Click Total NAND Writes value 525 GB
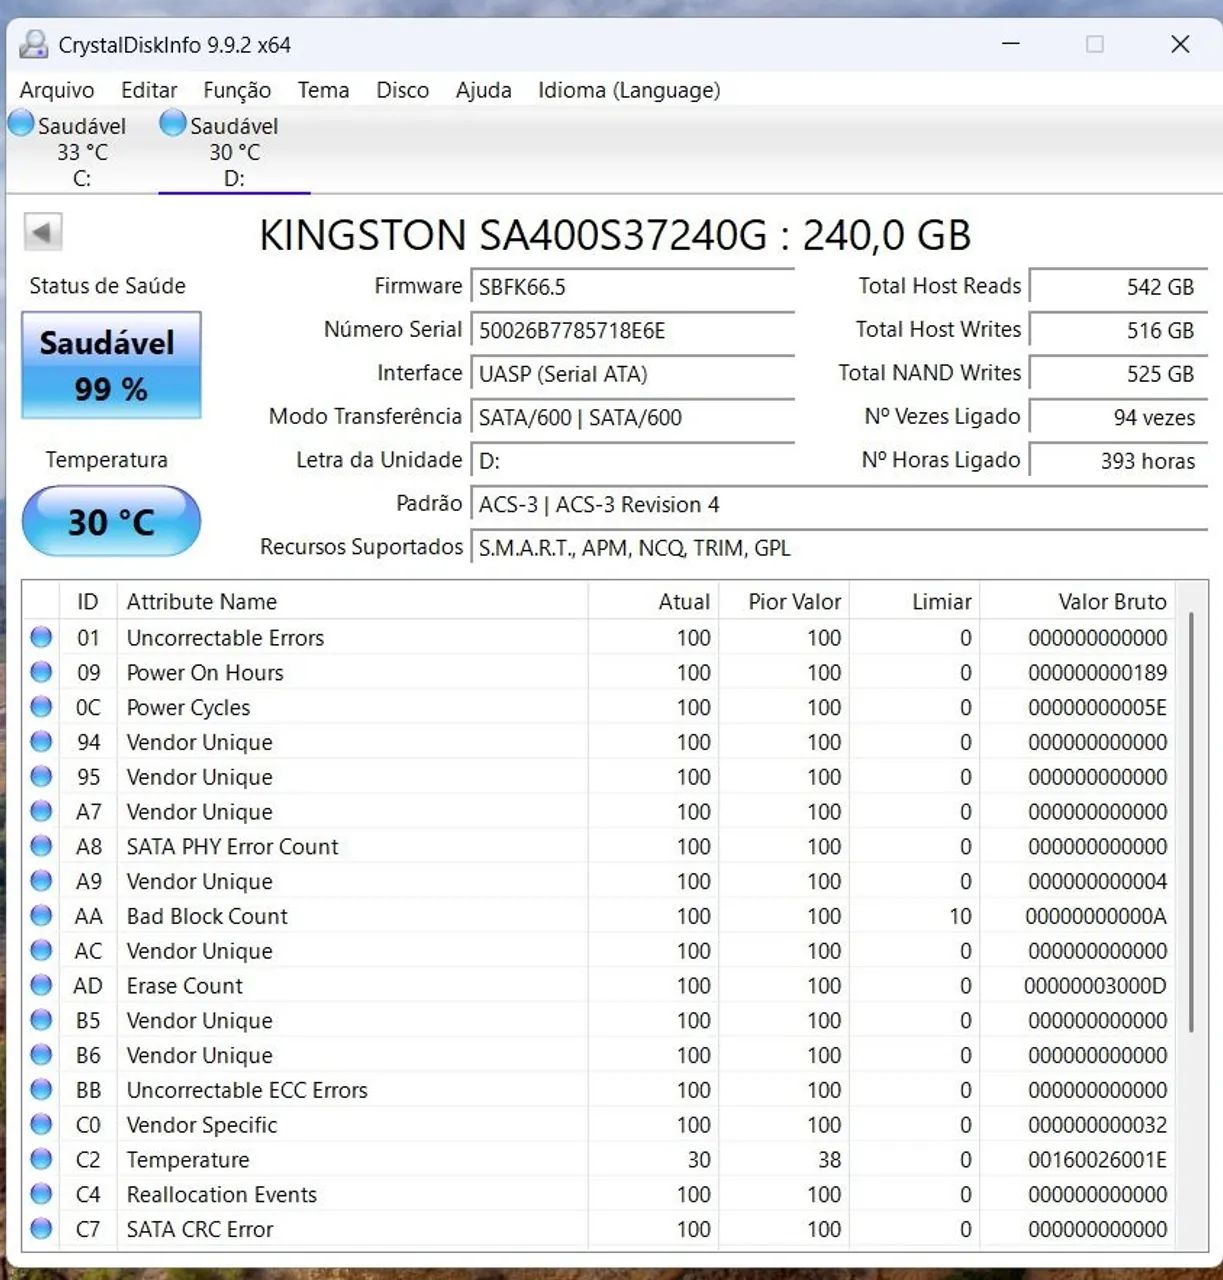Image resolution: width=1223 pixels, height=1280 pixels. click(x=1118, y=374)
